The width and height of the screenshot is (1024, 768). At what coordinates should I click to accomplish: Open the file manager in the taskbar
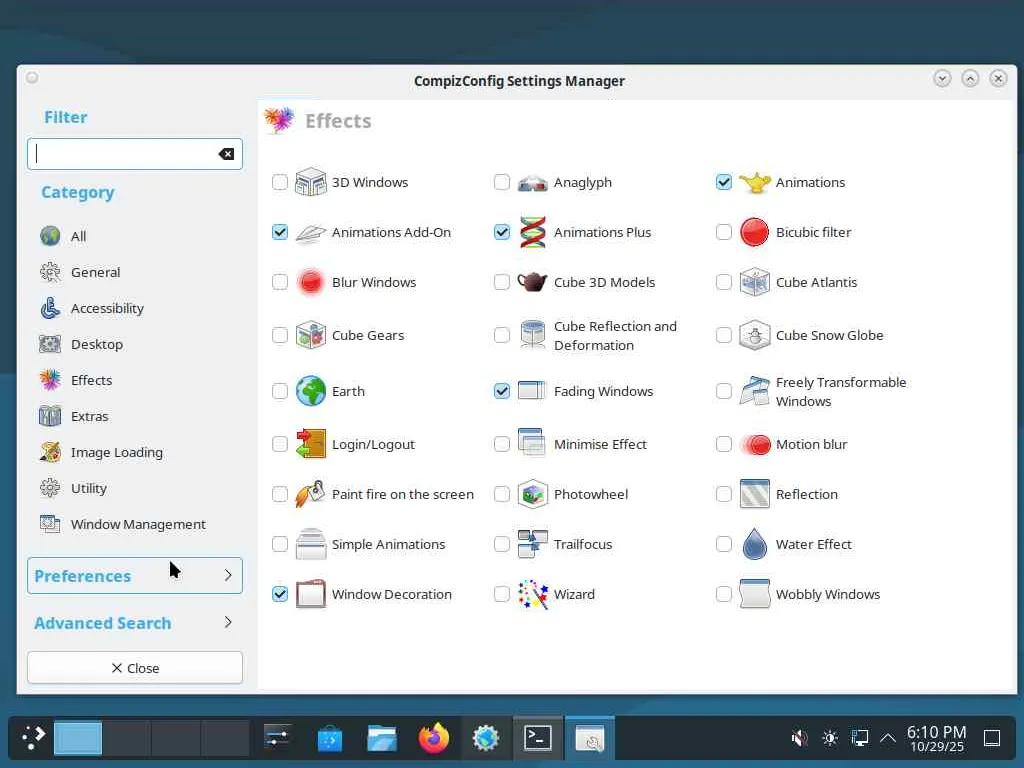pyautogui.click(x=381, y=739)
